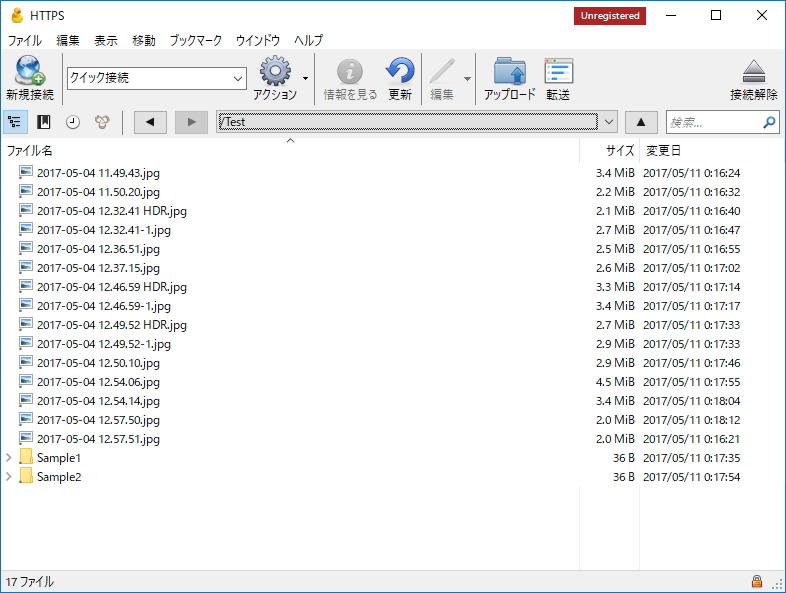Click the Unregistered button

click(610, 16)
